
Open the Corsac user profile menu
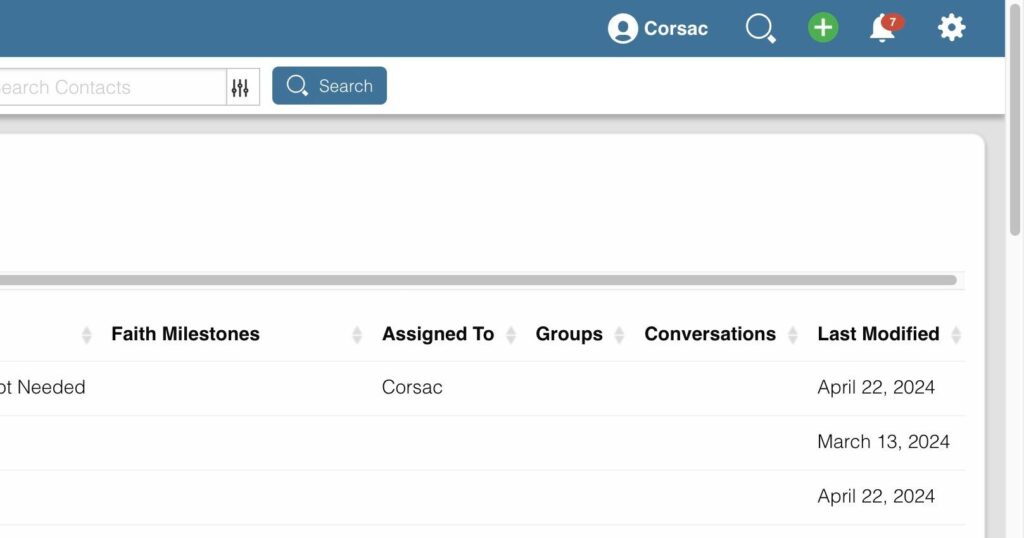658,28
